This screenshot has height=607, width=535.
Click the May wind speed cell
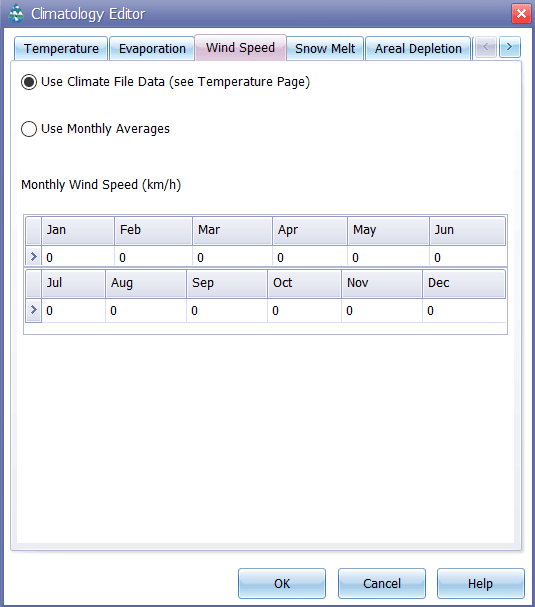tap(389, 257)
